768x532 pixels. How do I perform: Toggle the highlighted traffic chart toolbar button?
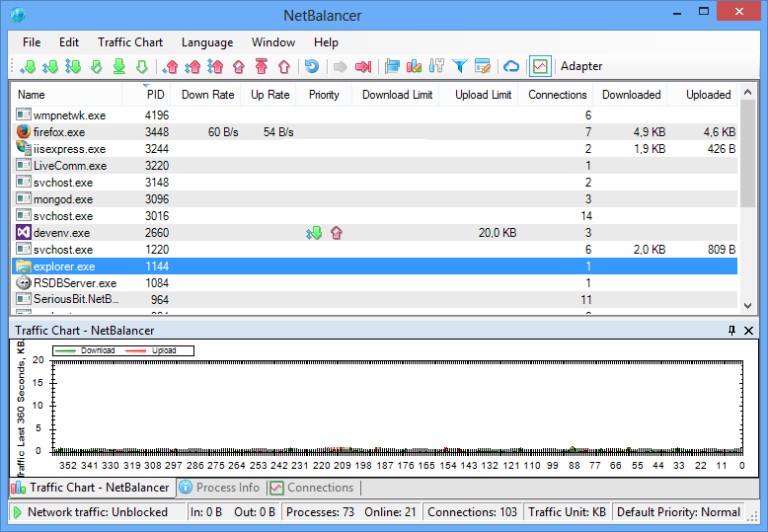point(540,66)
